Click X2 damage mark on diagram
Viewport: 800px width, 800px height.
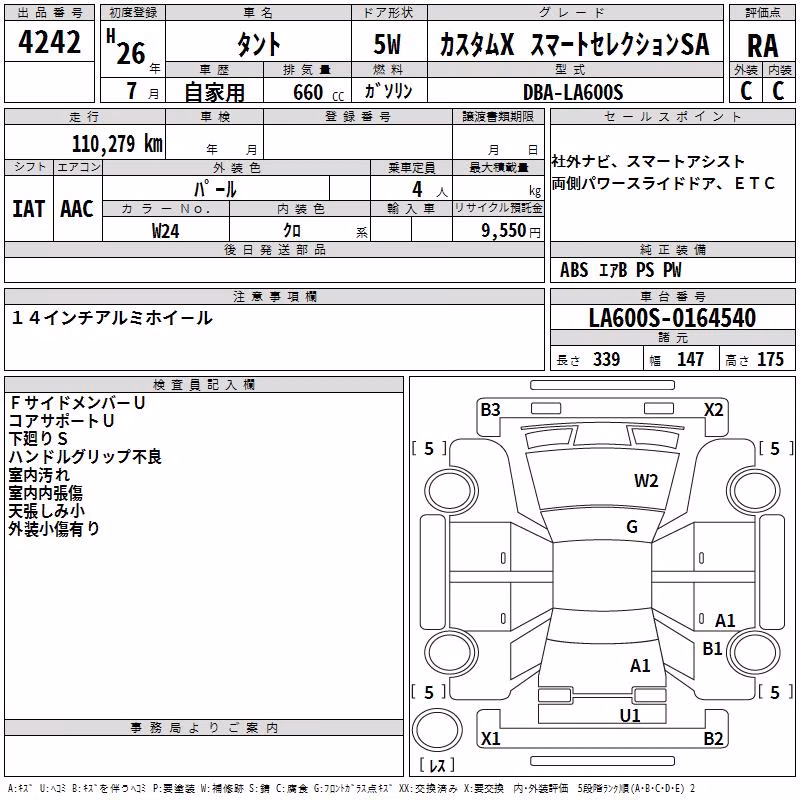[714, 410]
